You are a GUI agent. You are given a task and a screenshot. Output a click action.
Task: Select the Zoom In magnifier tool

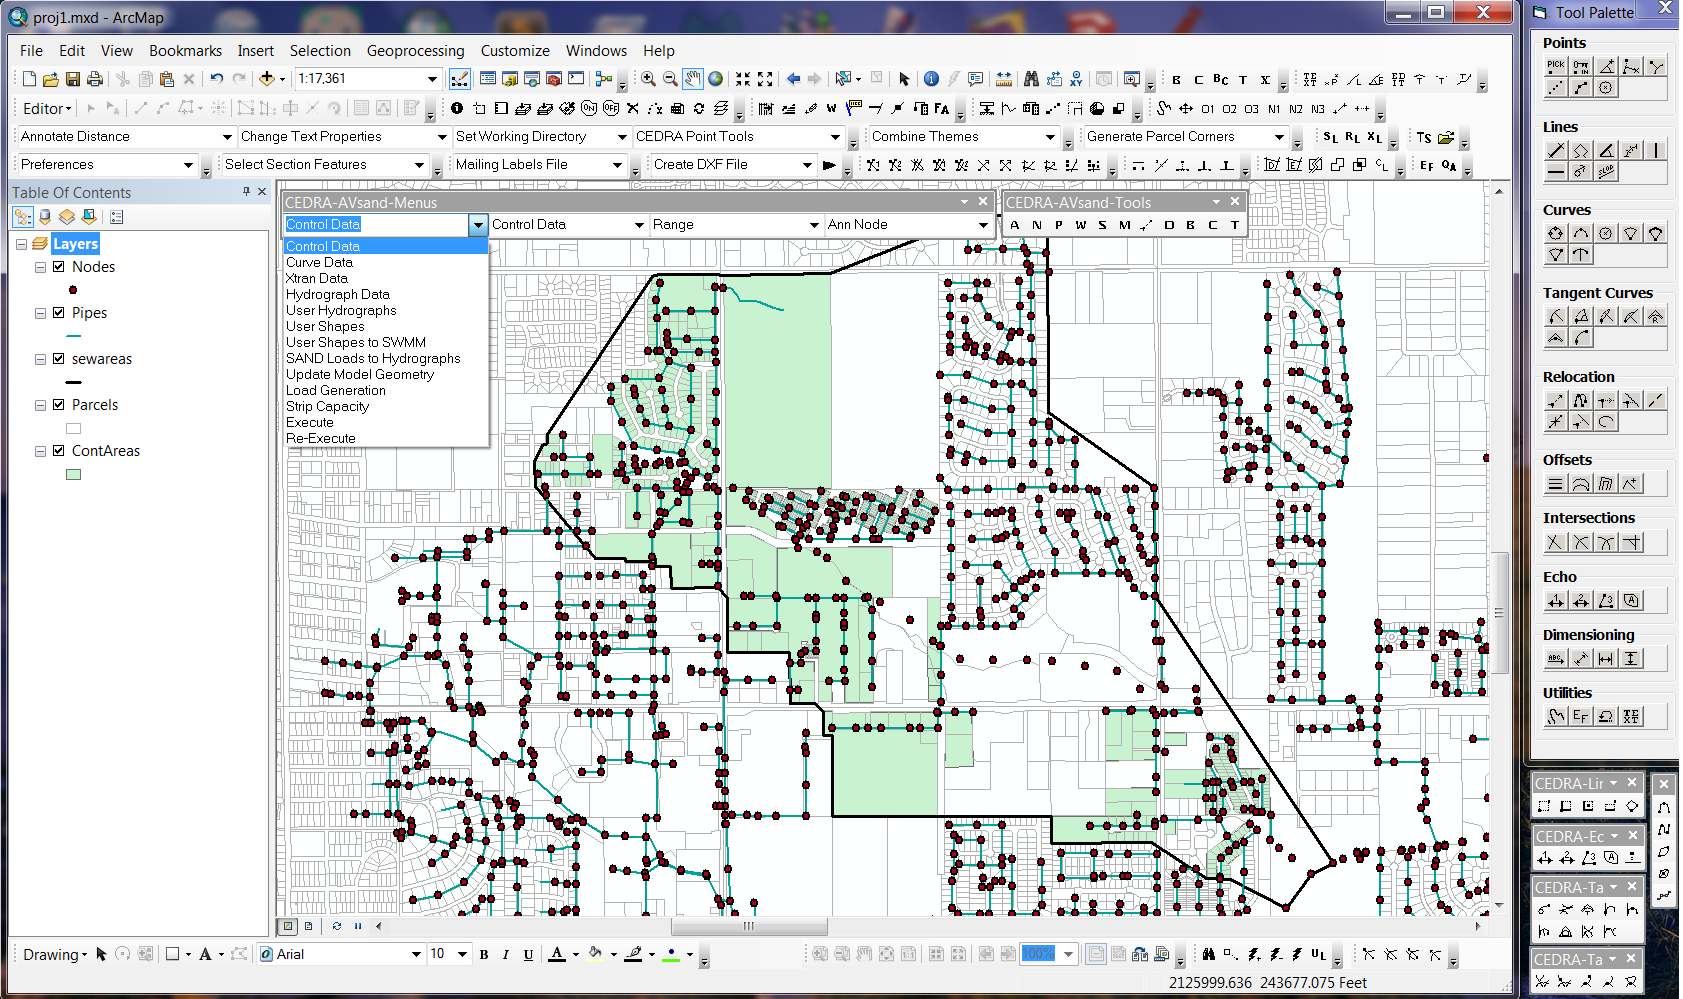(648, 79)
